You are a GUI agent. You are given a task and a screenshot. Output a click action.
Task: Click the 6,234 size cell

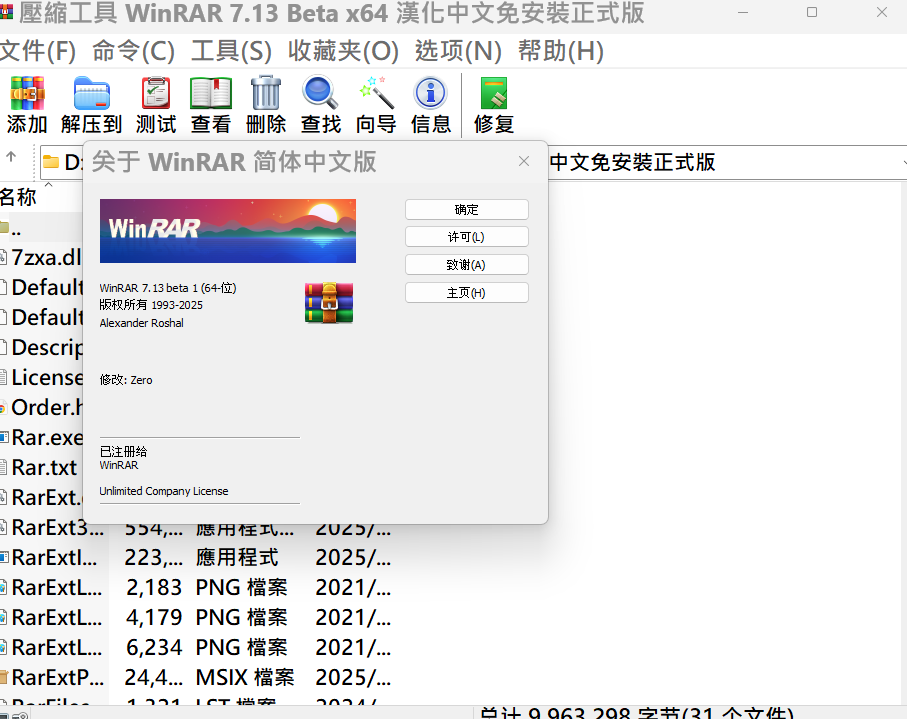point(154,647)
